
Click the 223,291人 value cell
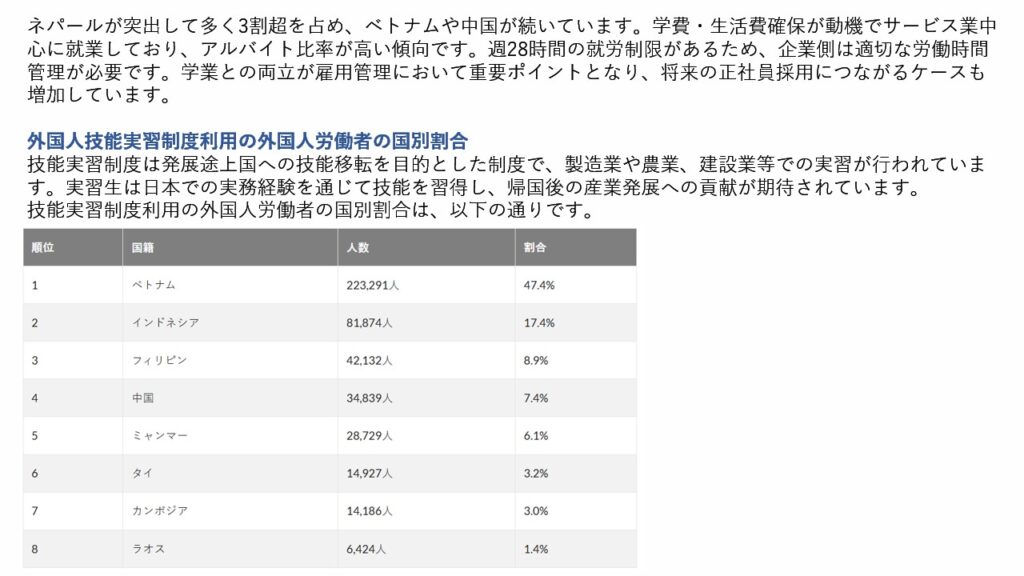[426, 285]
